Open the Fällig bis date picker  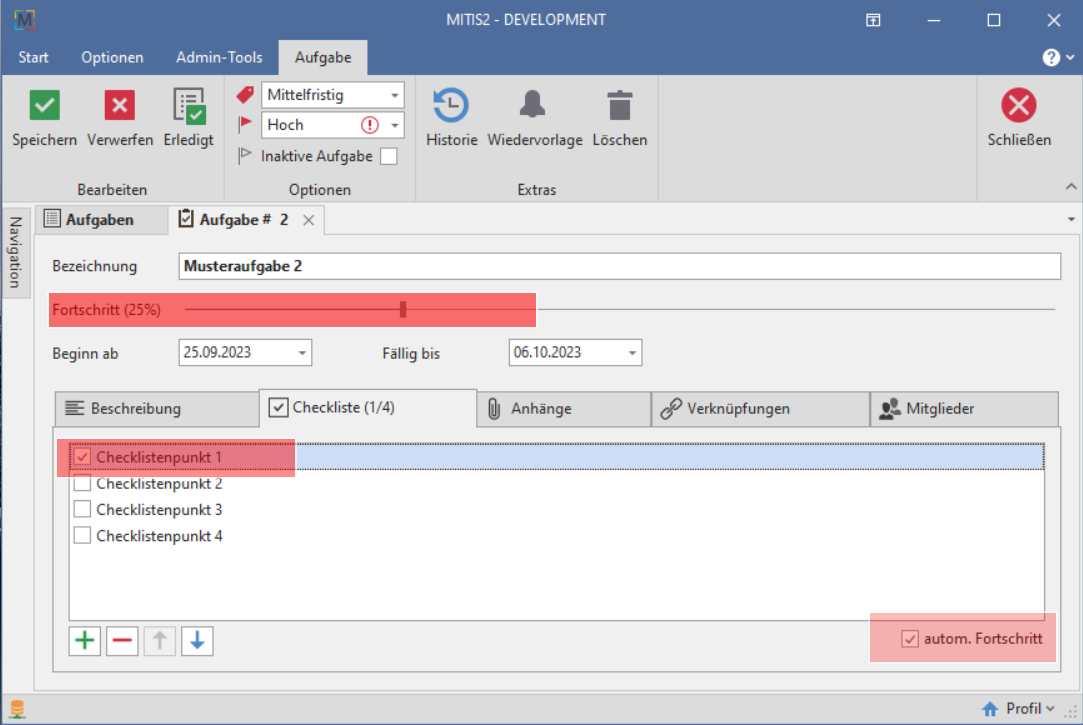click(632, 353)
